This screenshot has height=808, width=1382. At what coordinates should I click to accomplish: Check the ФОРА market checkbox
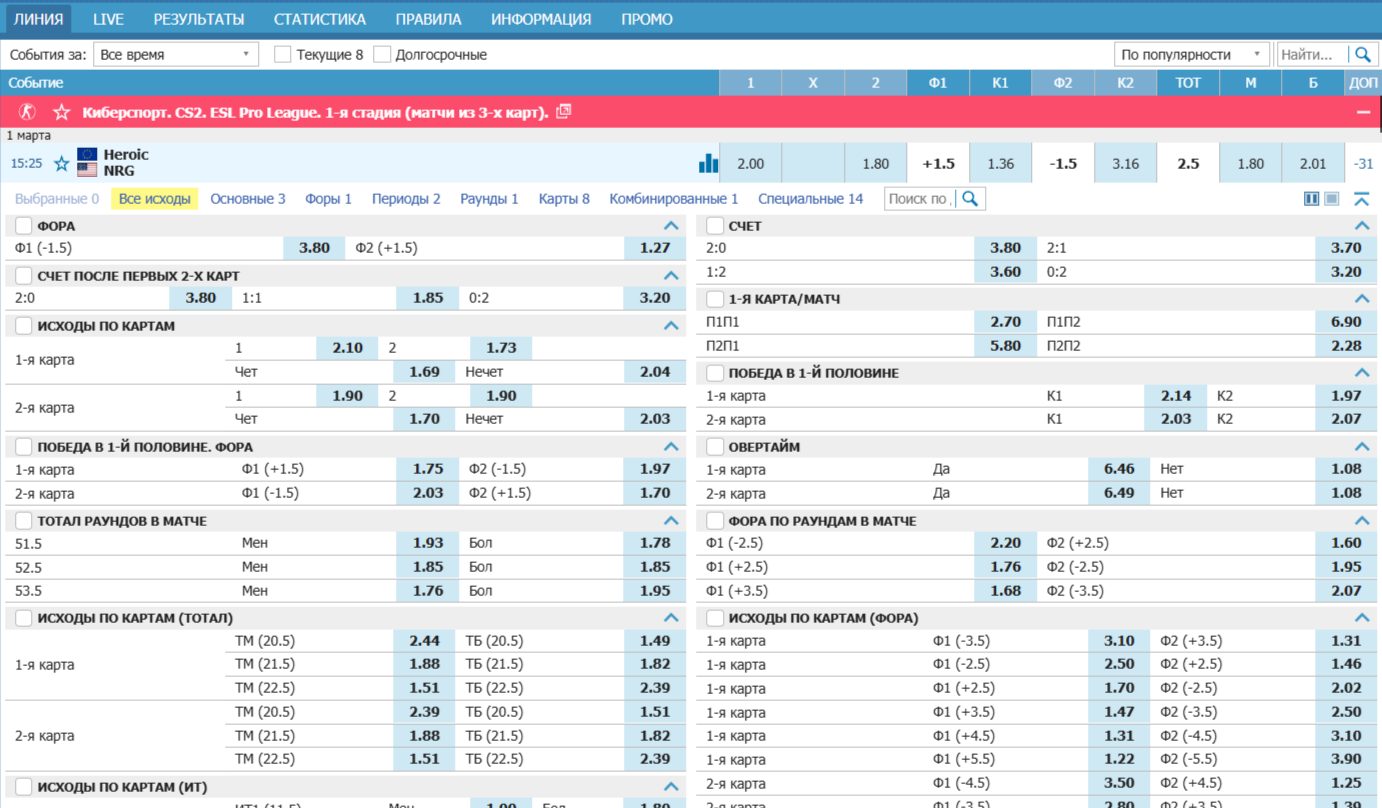[24, 226]
